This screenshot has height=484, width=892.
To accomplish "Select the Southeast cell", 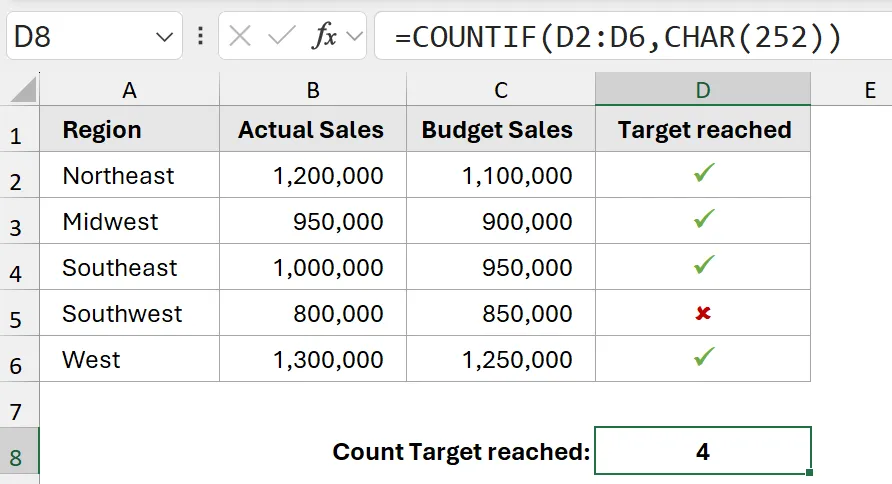I will (x=130, y=267).
